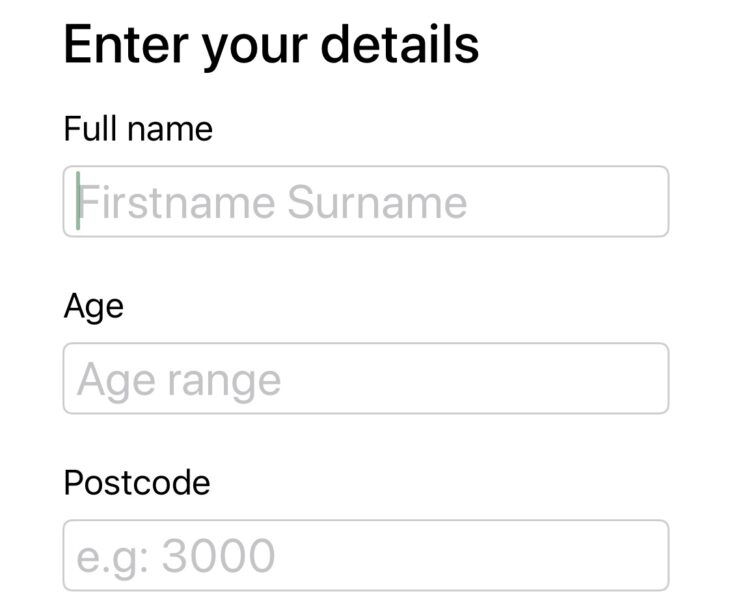Click the empty right side of Full name box
732x611 pixels.
pyautogui.click(x=580, y=202)
